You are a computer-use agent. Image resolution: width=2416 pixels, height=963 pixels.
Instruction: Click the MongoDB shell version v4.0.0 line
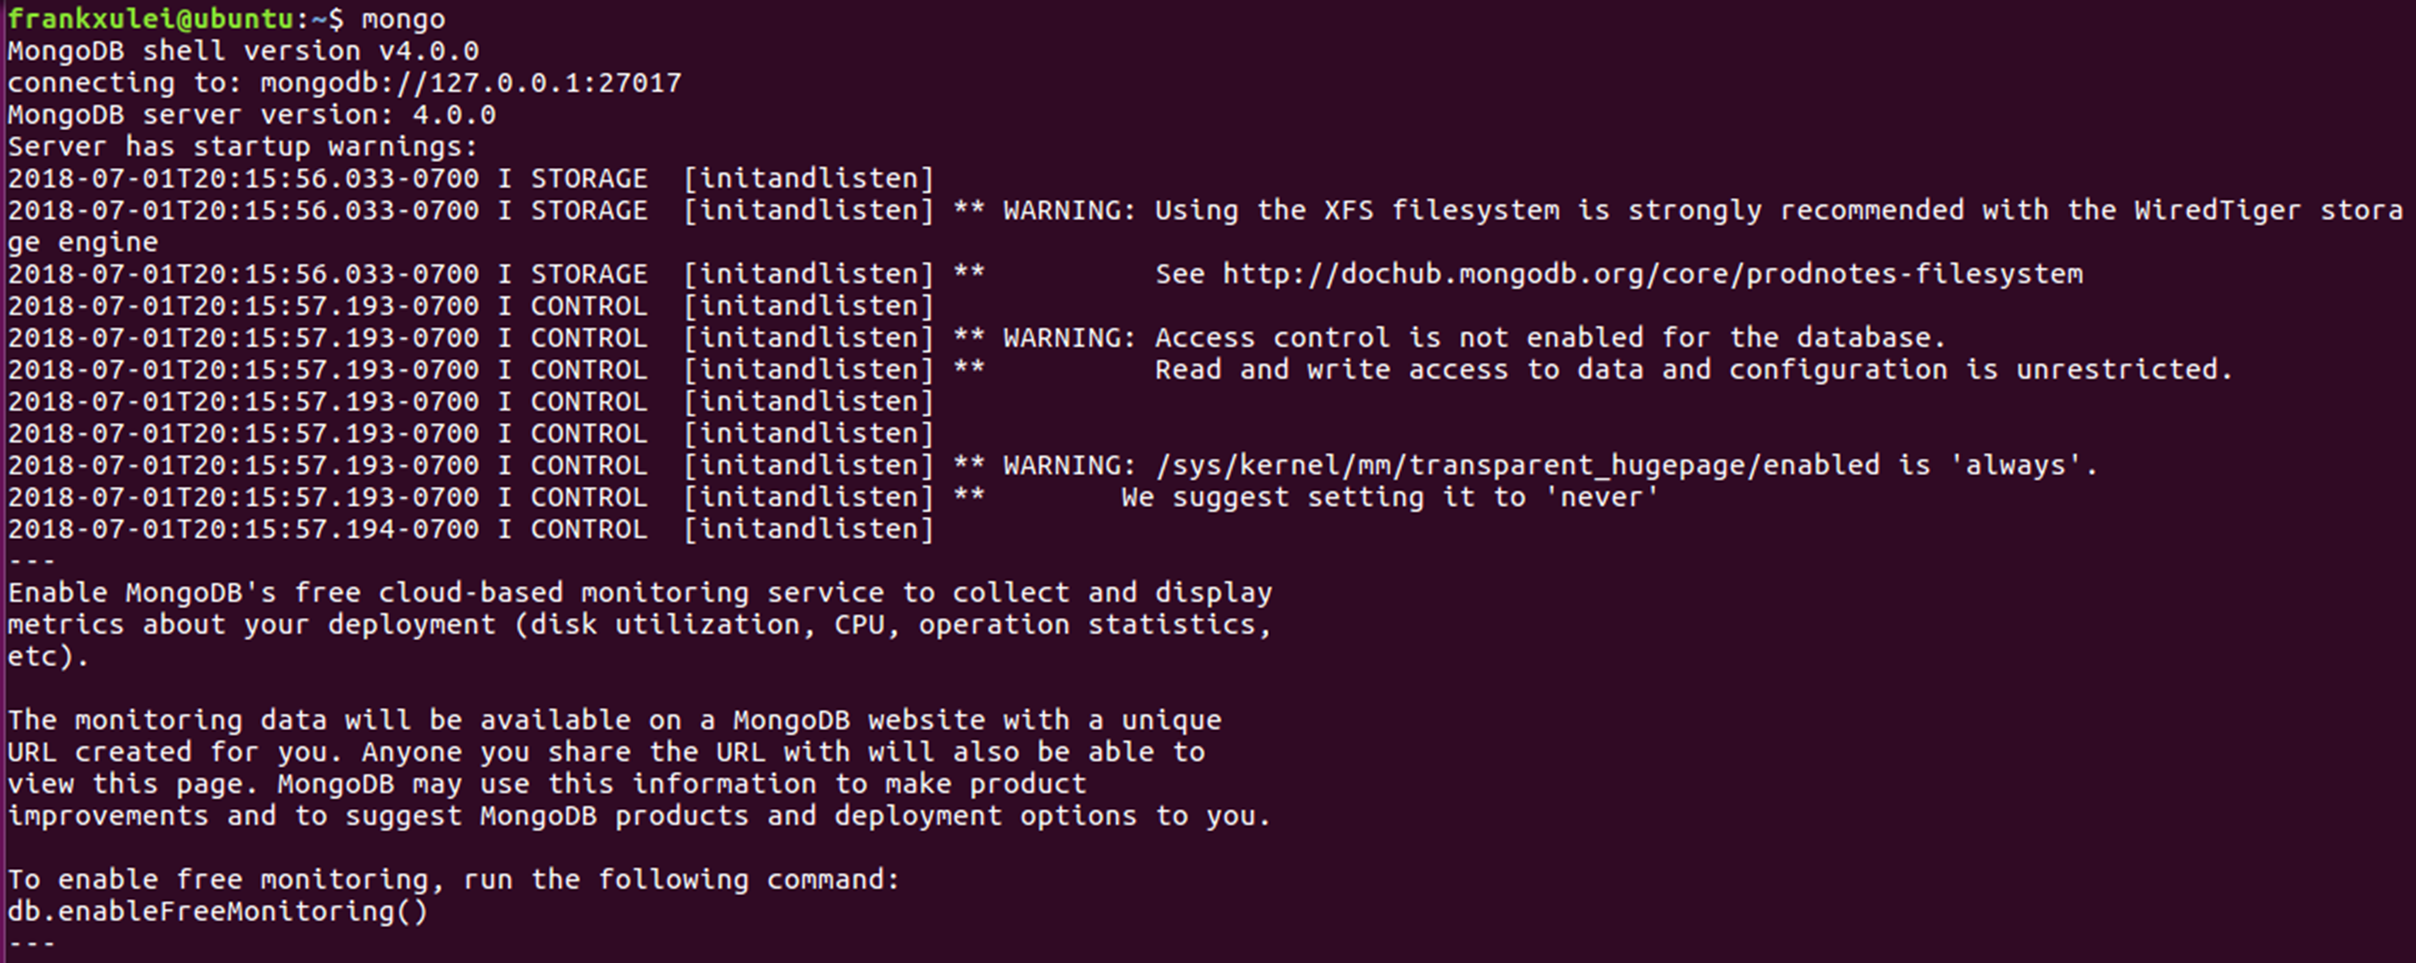[x=243, y=51]
